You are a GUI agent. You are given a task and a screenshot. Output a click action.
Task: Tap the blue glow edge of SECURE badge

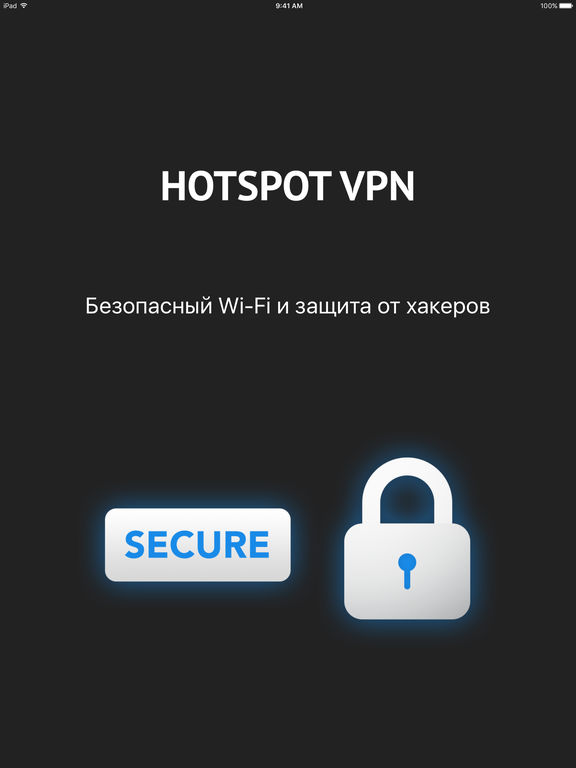pos(198,585)
